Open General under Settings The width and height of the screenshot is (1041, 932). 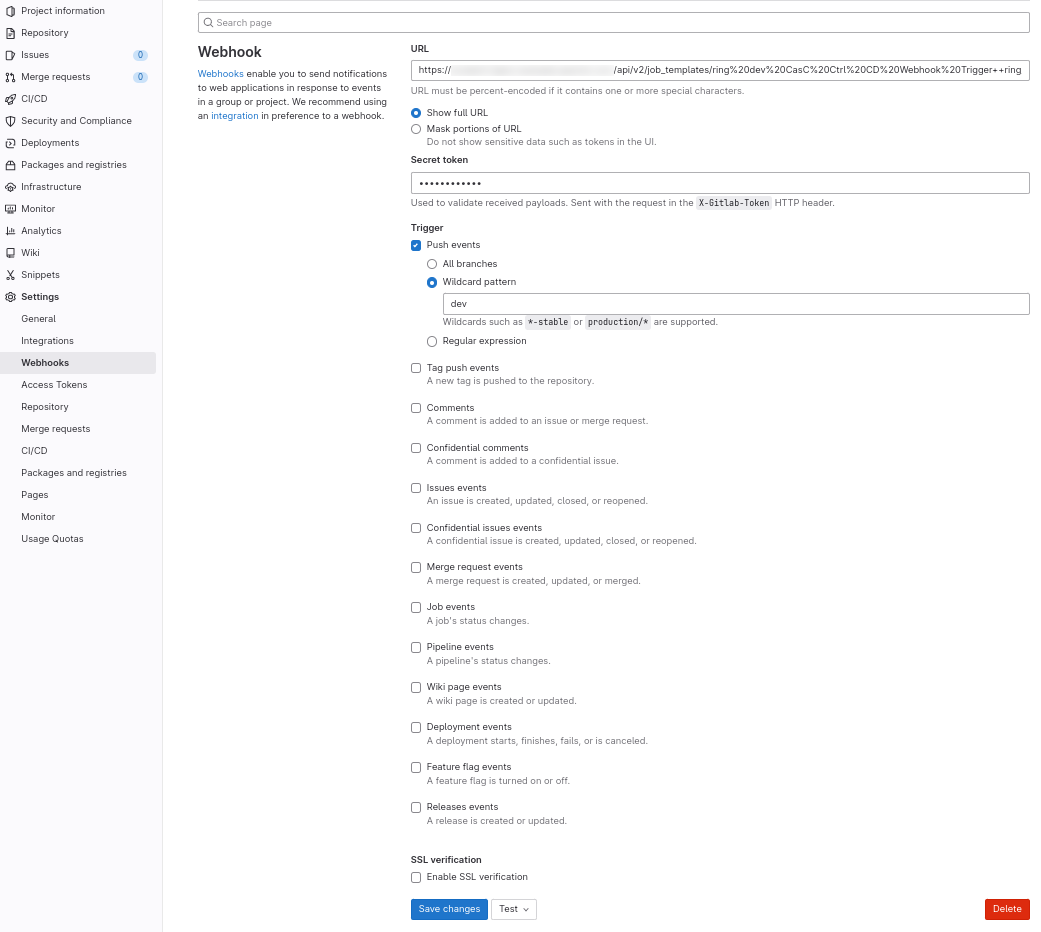click(x=39, y=319)
